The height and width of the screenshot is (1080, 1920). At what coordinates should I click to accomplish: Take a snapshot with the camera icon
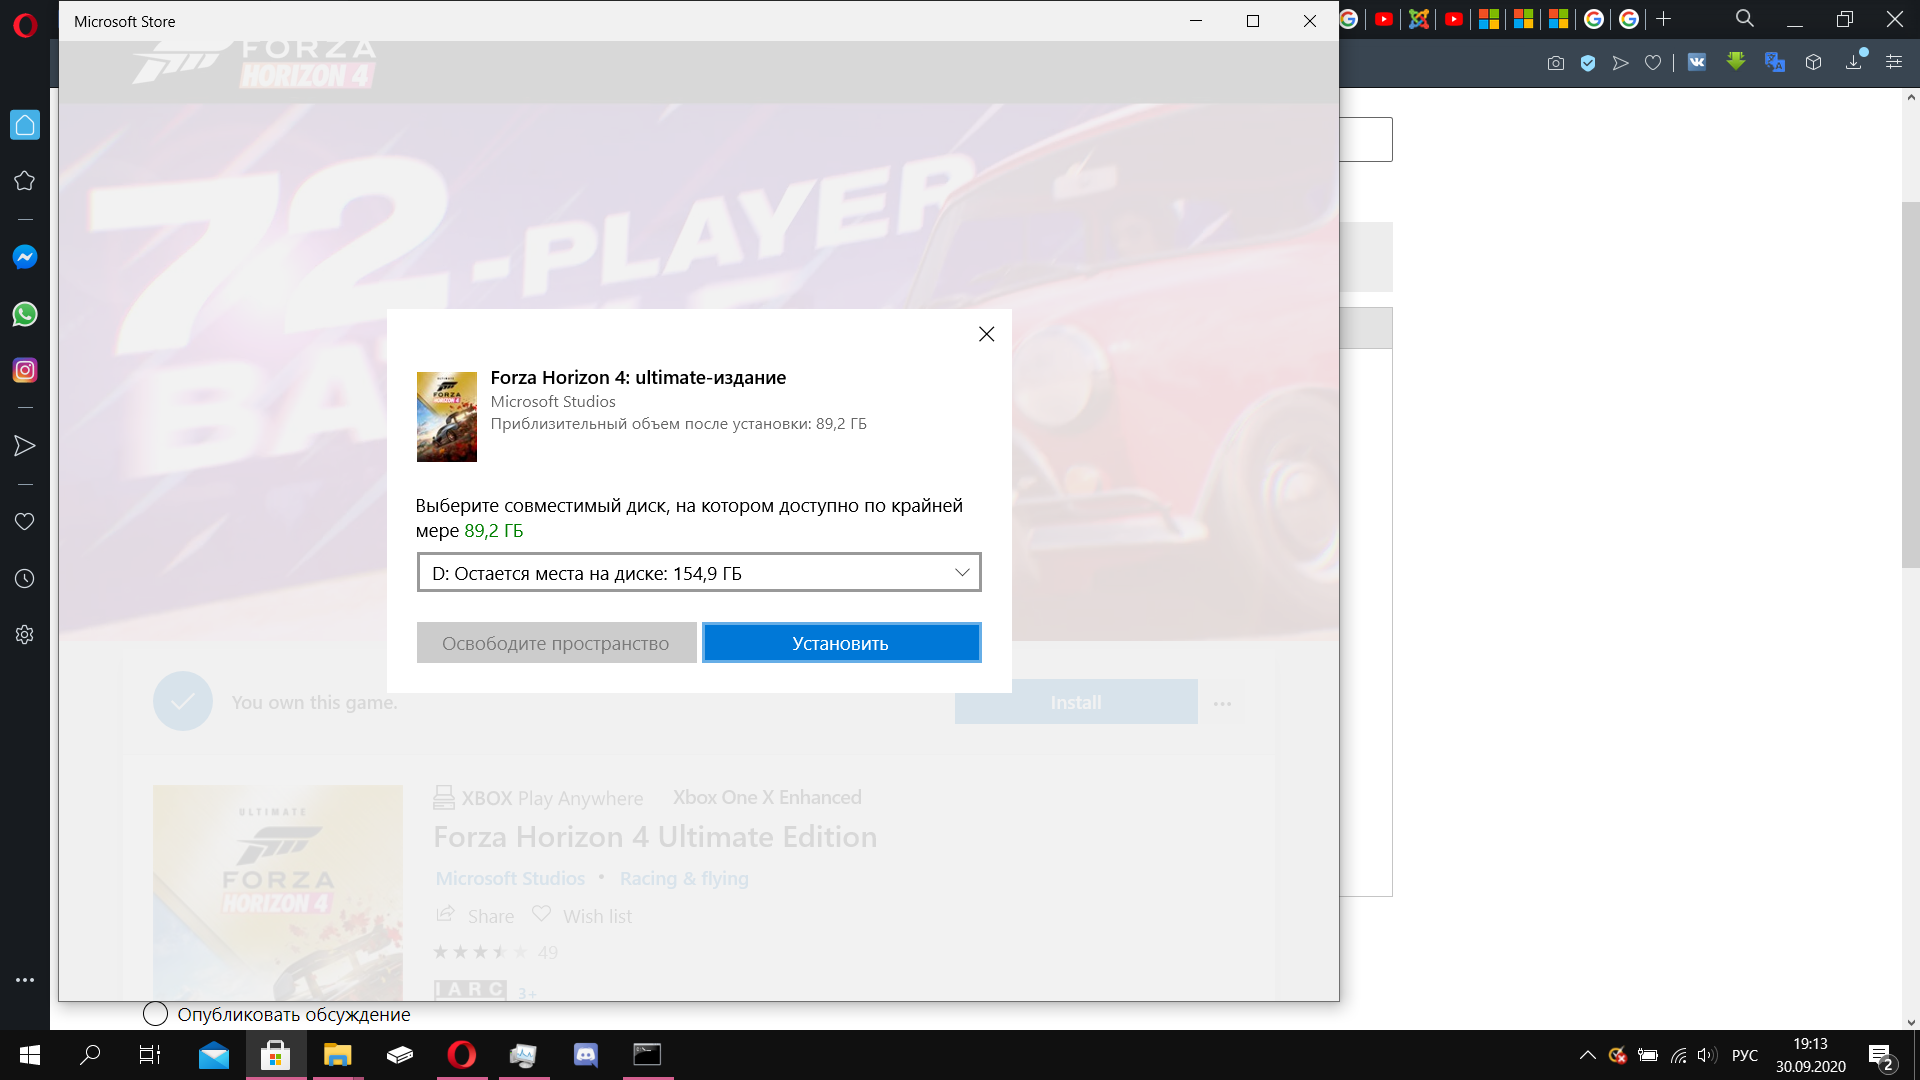tap(1555, 63)
